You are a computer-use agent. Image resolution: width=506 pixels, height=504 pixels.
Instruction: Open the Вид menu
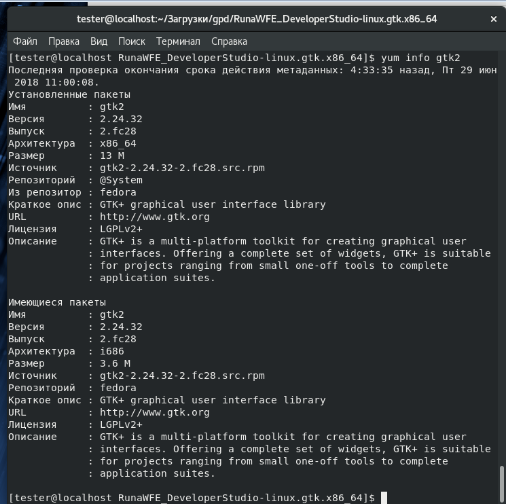[99, 41]
